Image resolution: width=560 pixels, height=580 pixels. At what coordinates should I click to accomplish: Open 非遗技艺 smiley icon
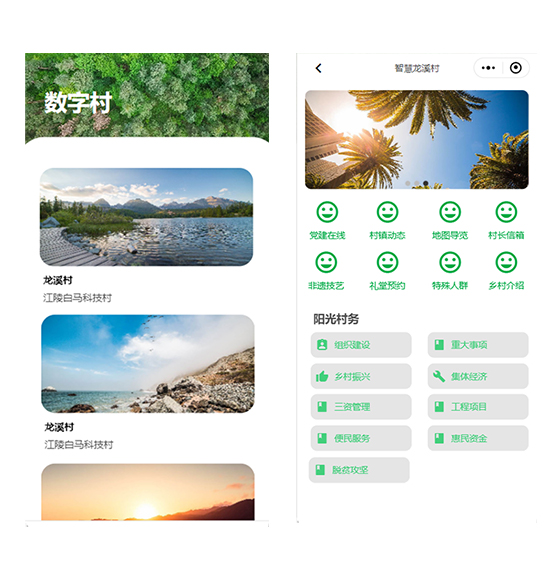pyautogui.click(x=326, y=262)
